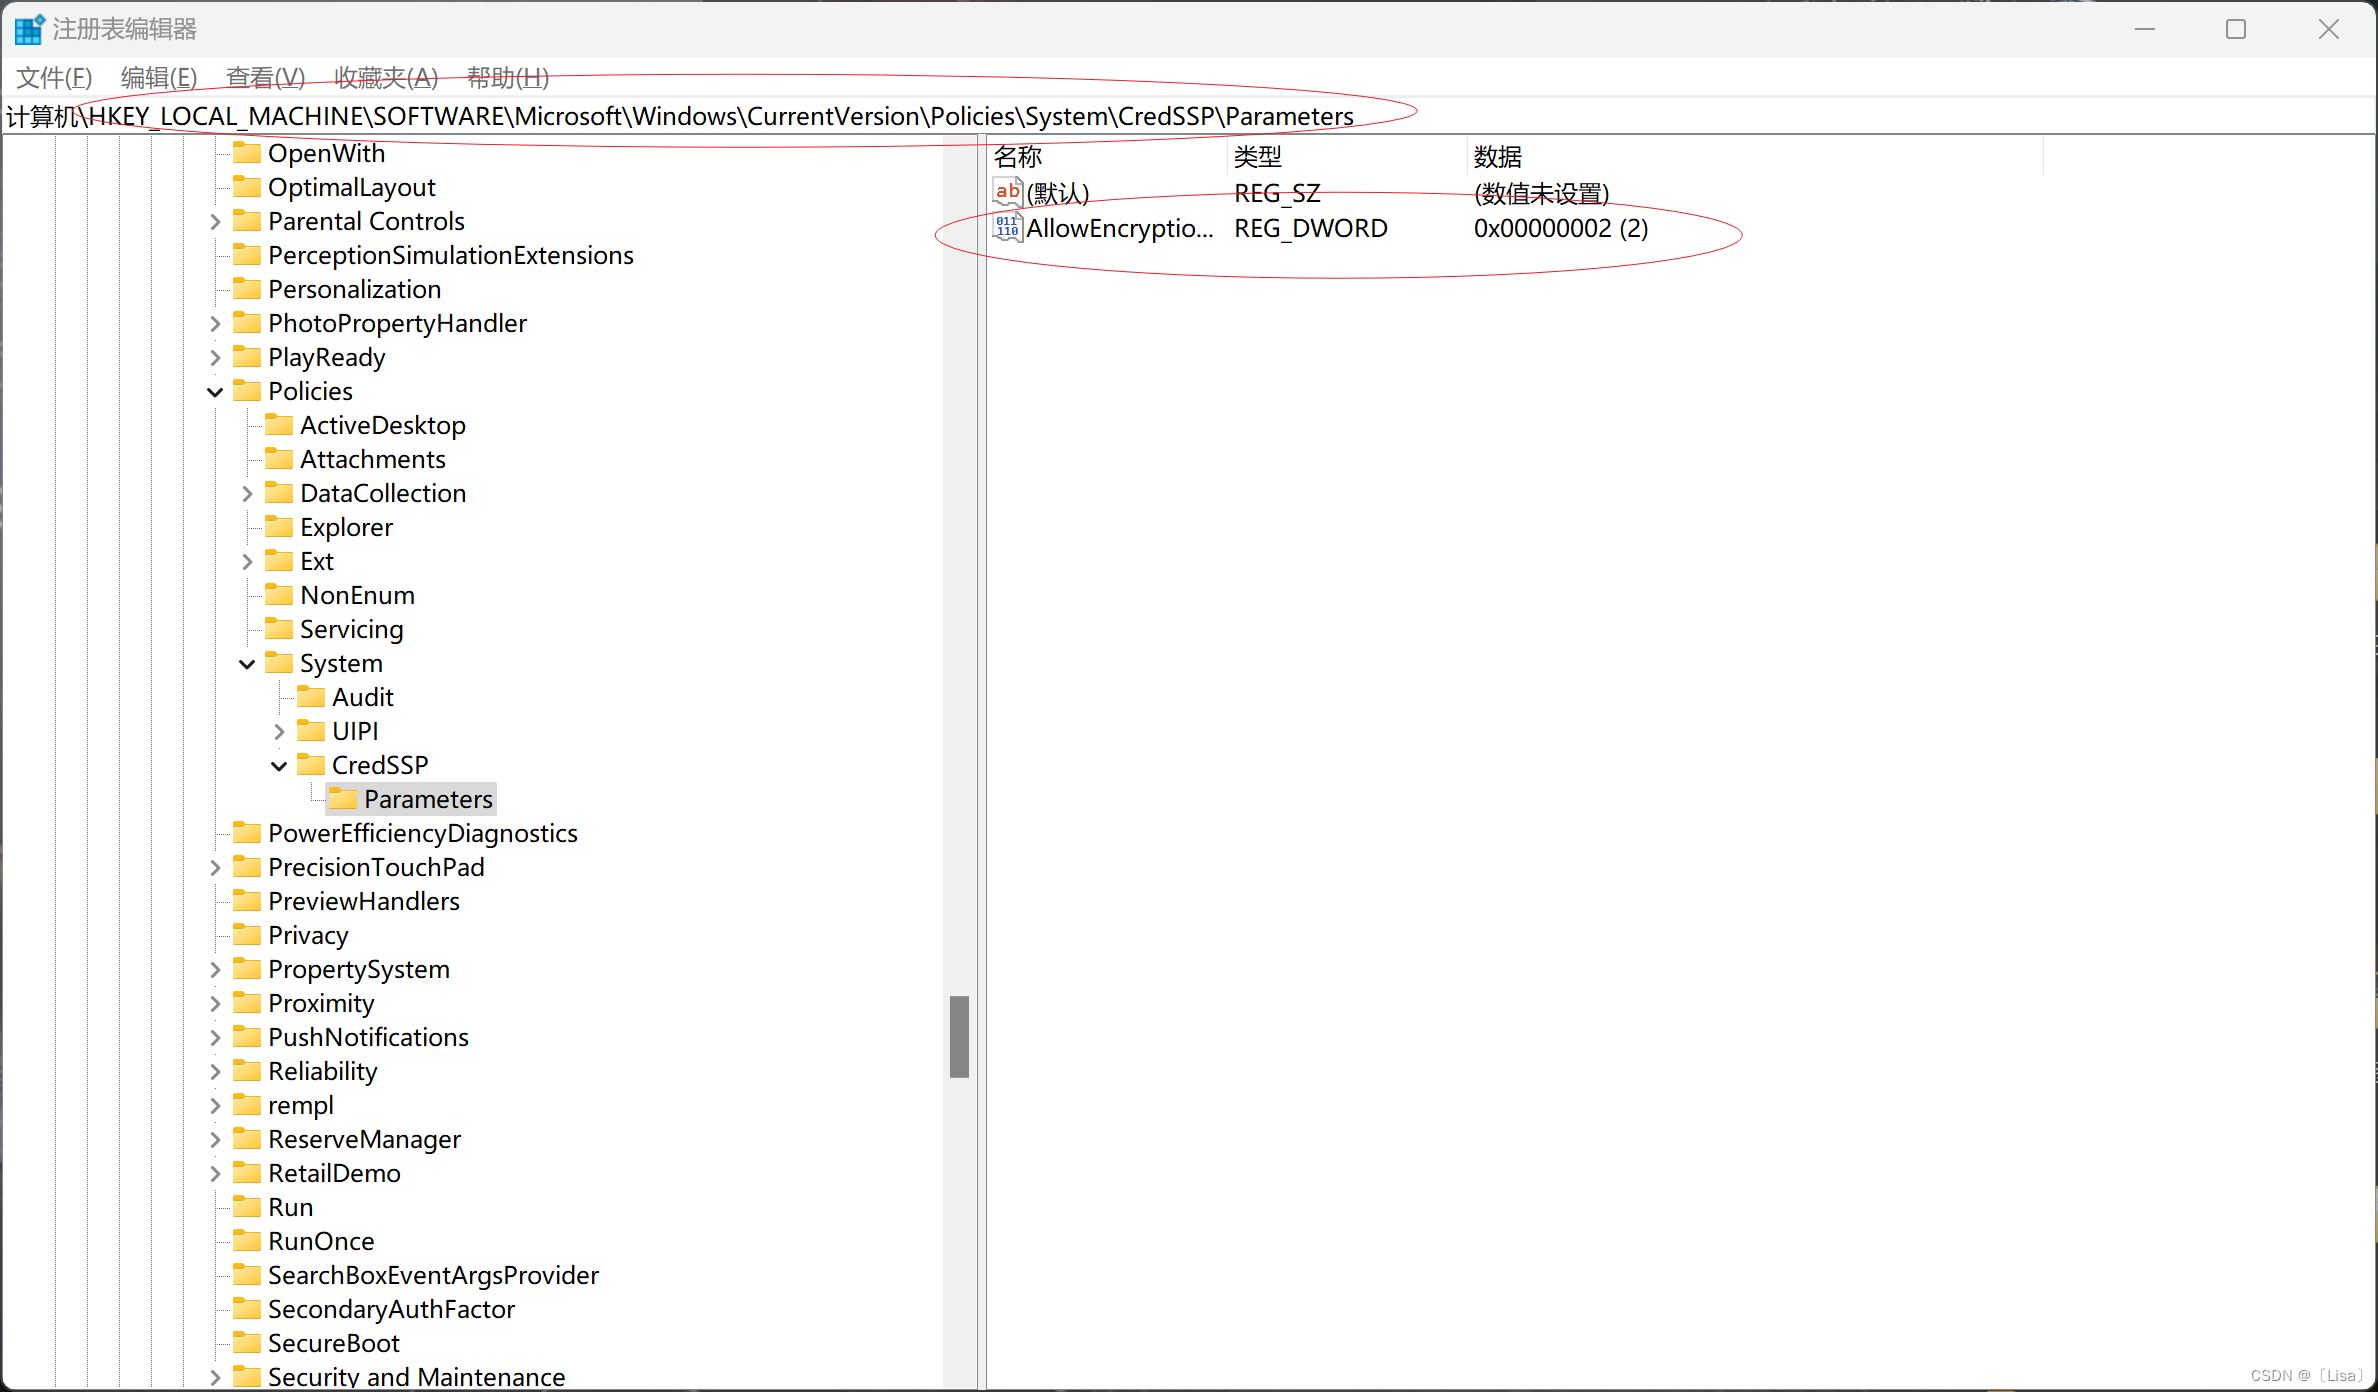Collapse the Policies tree node
The image size is (2378, 1392).
215,392
